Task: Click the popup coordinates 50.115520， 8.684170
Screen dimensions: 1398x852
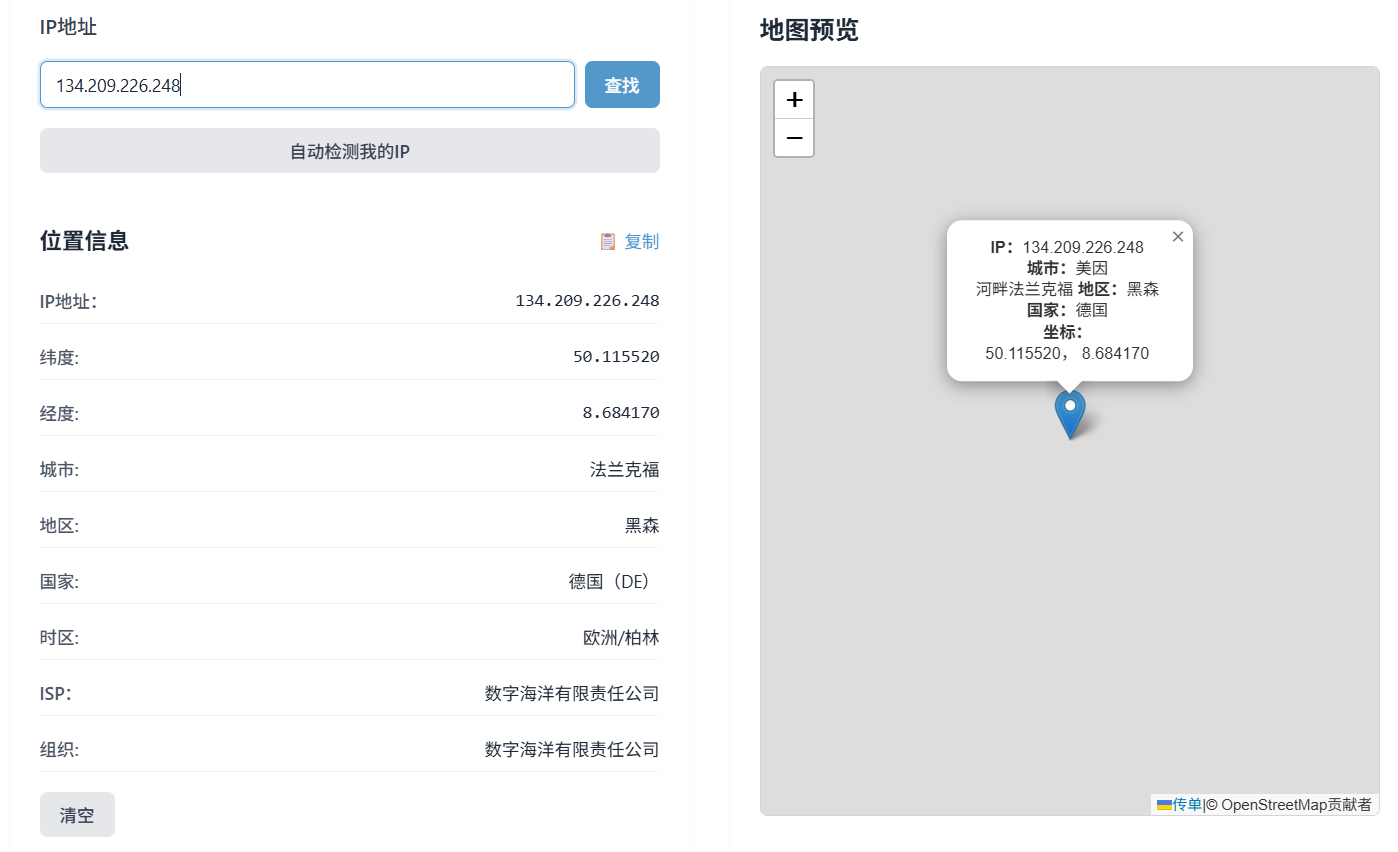Action: click(x=1067, y=353)
